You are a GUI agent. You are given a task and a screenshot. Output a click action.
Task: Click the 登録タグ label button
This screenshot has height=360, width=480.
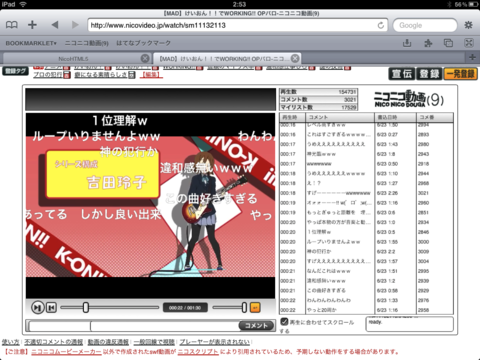15,71
